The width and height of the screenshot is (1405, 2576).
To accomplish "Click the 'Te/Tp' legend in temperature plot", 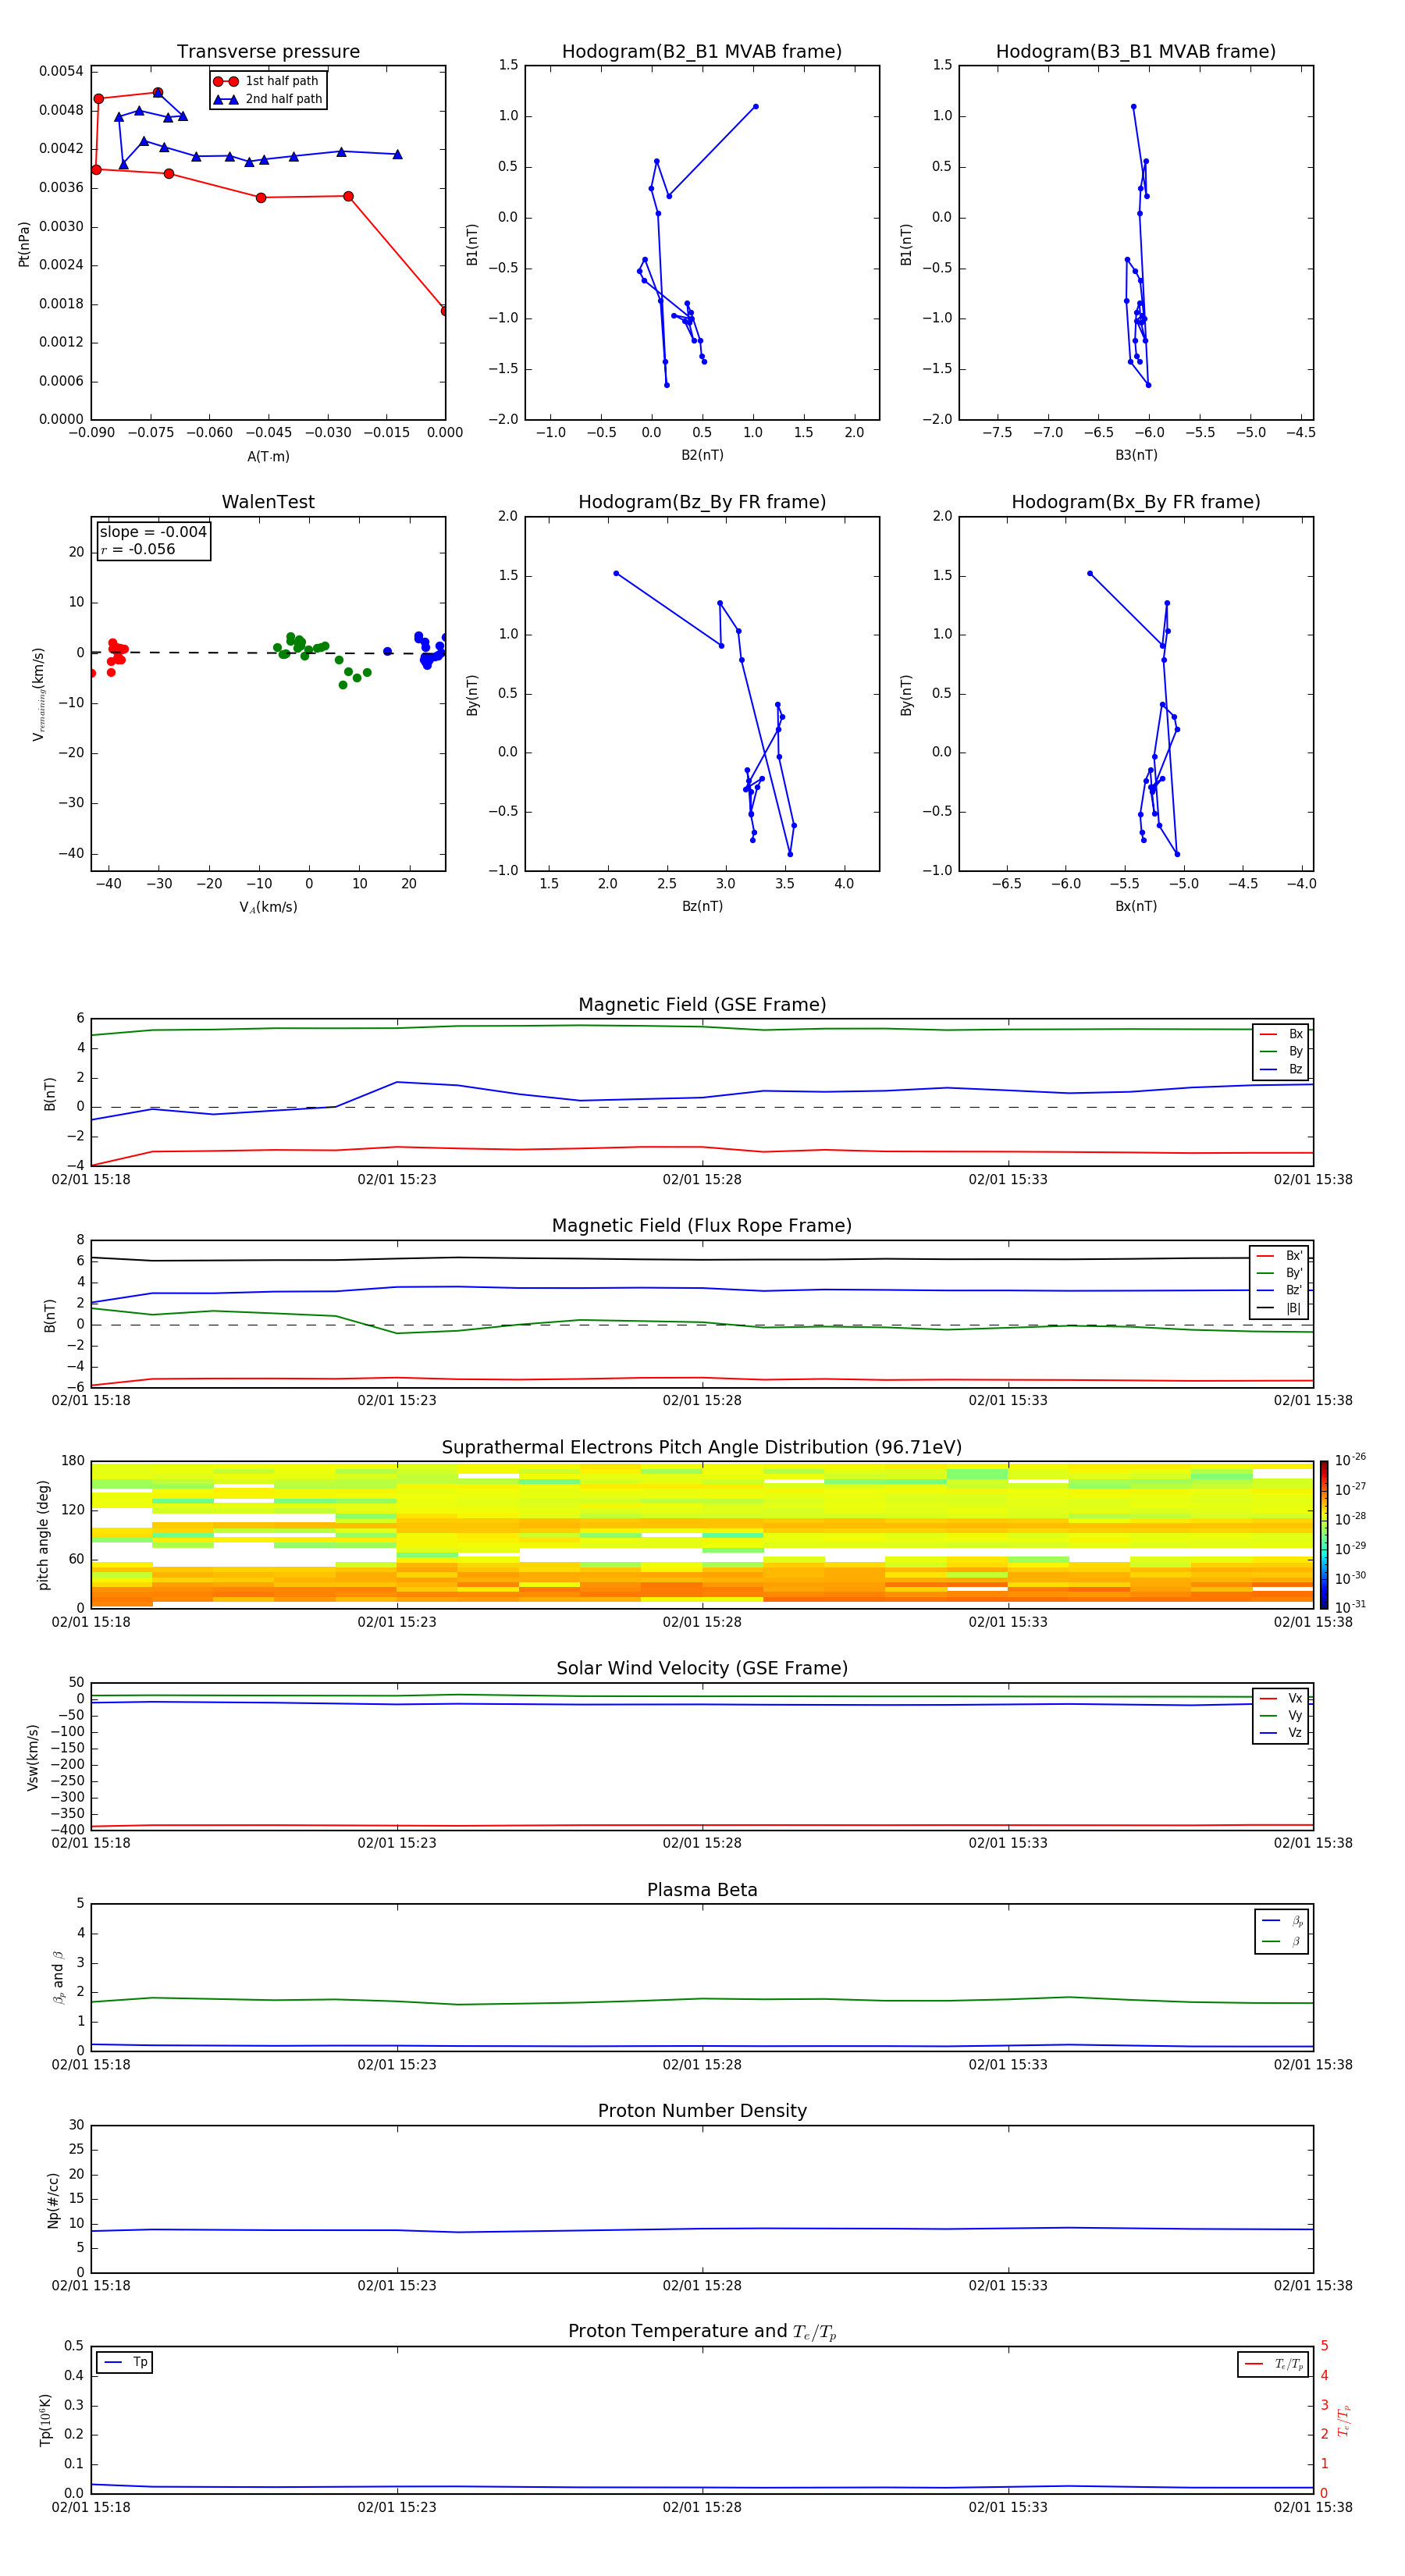I will [1274, 2364].
